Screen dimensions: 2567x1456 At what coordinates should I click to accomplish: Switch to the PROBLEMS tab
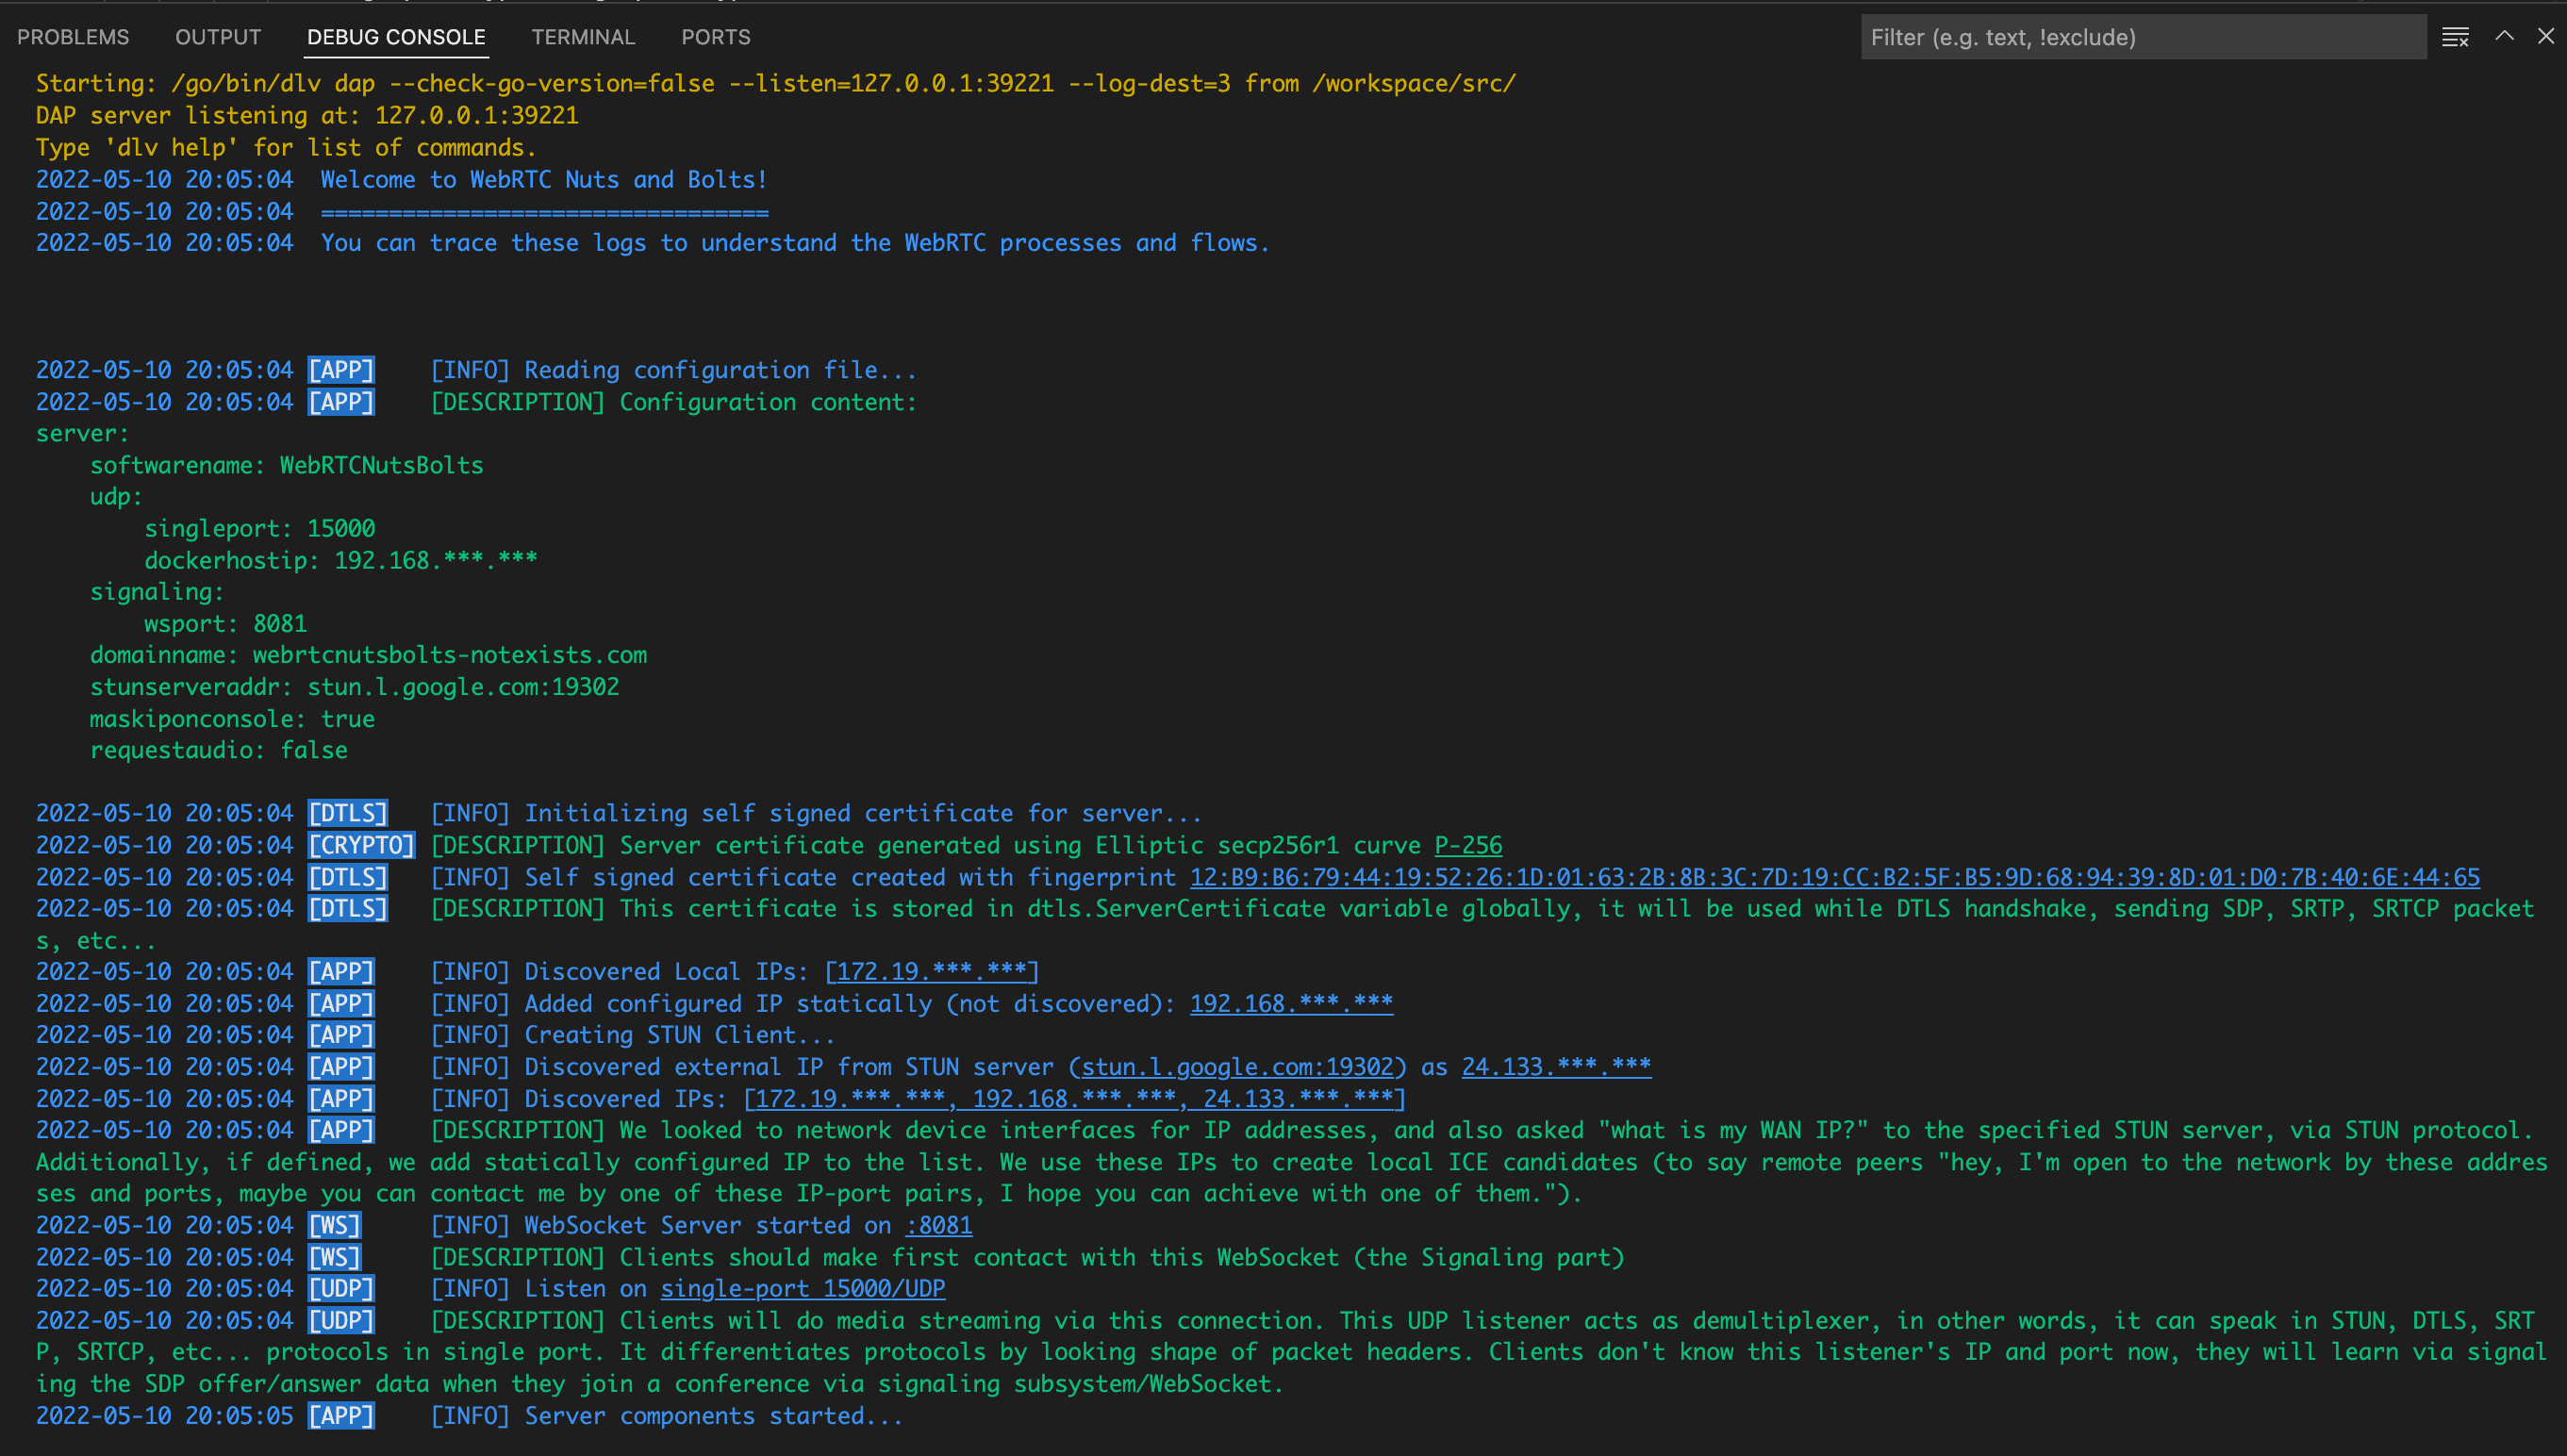73,37
